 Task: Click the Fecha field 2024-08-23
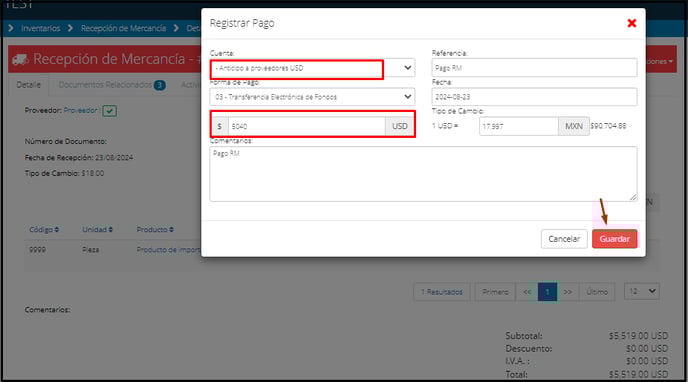coord(534,97)
